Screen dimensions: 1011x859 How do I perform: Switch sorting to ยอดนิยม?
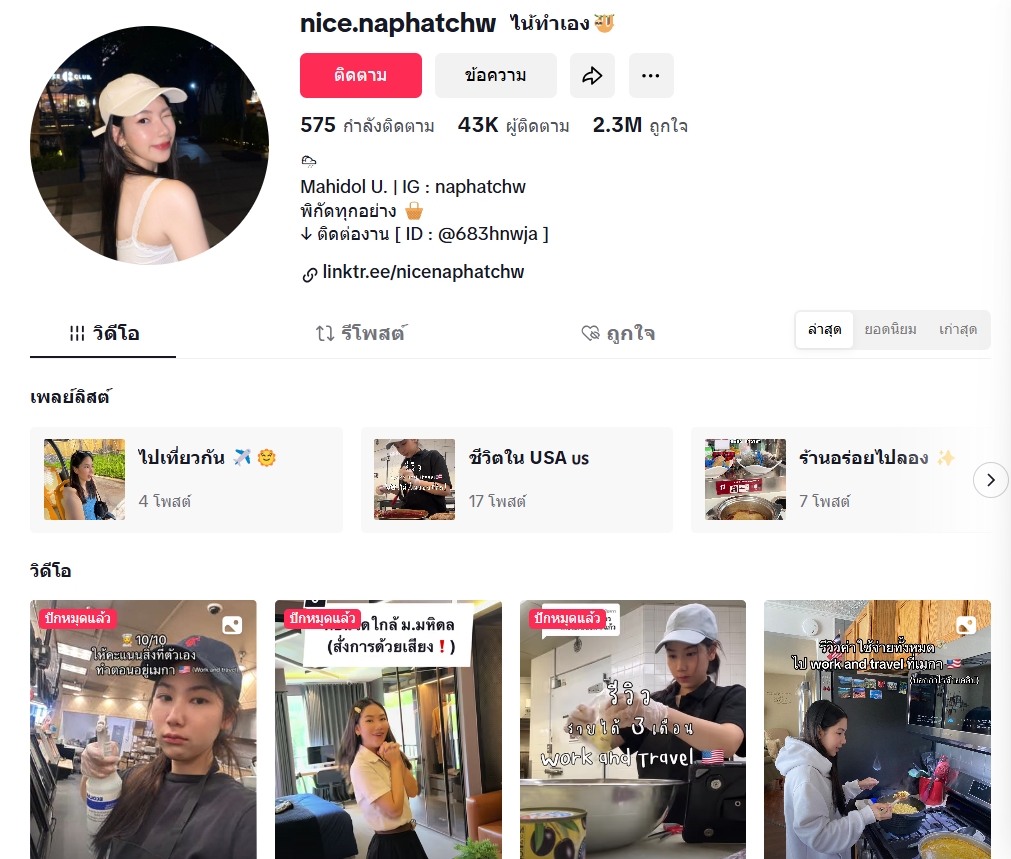tap(890, 330)
